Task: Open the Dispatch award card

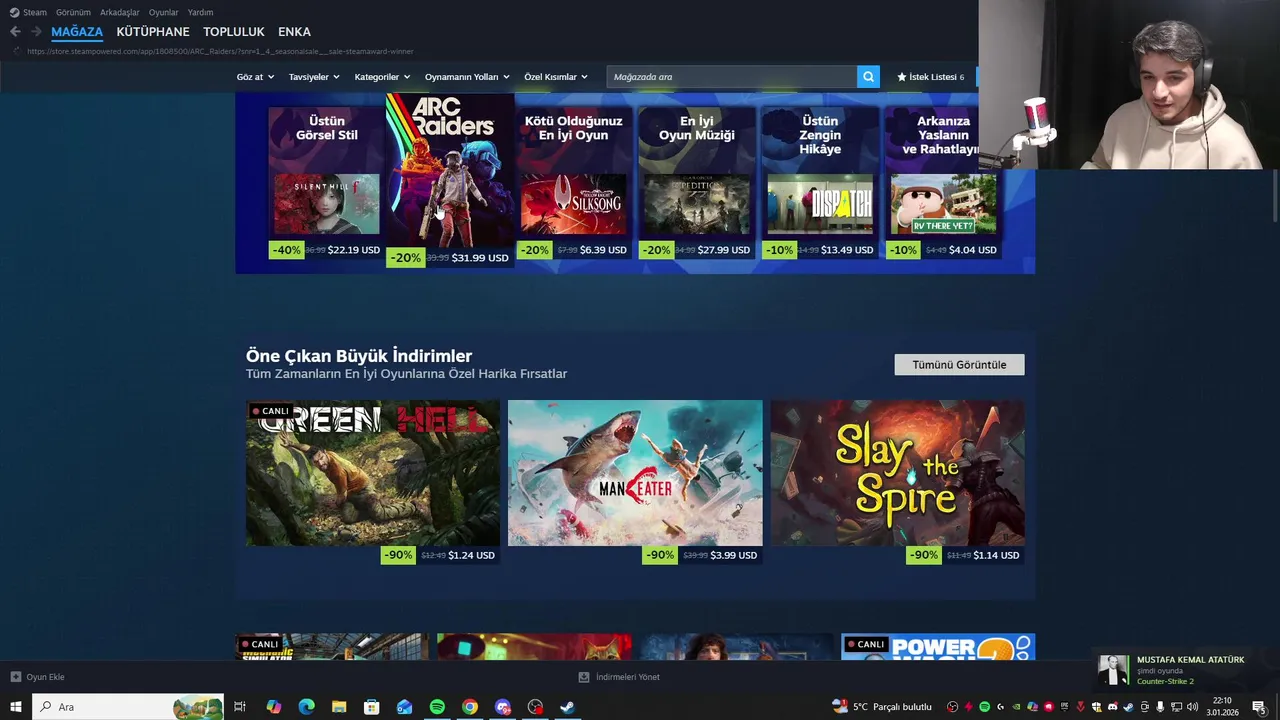Action: pyautogui.click(x=820, y=183)
